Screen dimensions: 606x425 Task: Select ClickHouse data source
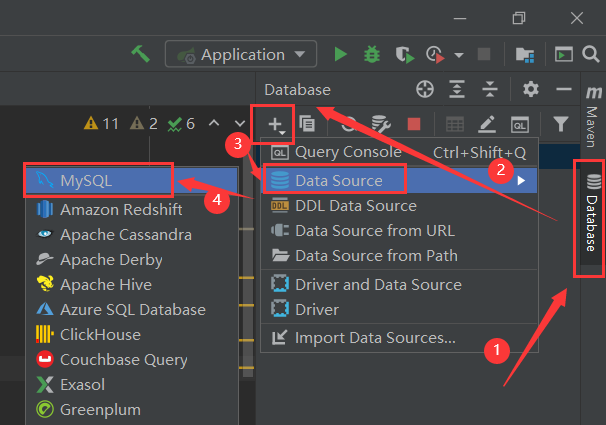pyautogui.click(x=131, y=335)
